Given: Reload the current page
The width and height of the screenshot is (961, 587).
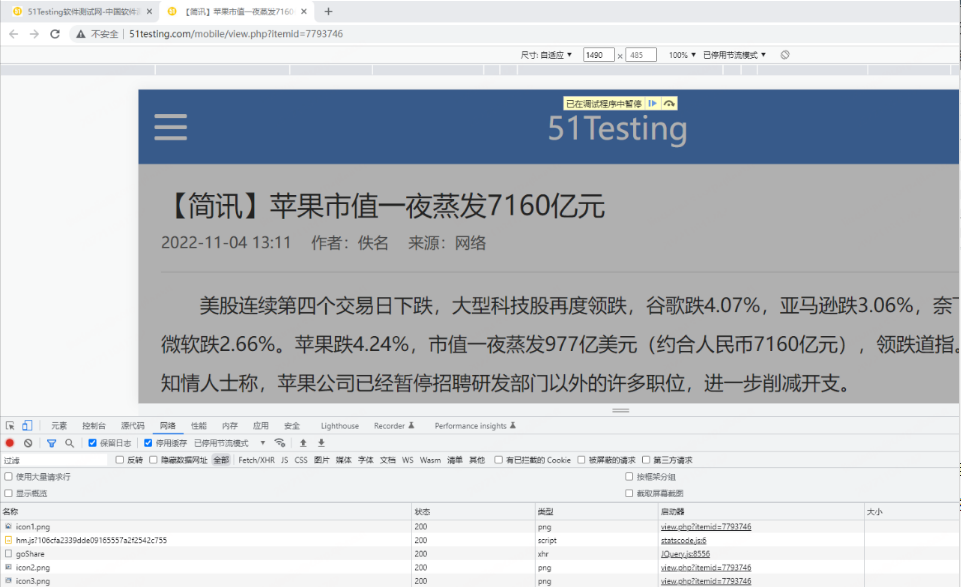Looking at the screenshot, I should coord(55,34).
